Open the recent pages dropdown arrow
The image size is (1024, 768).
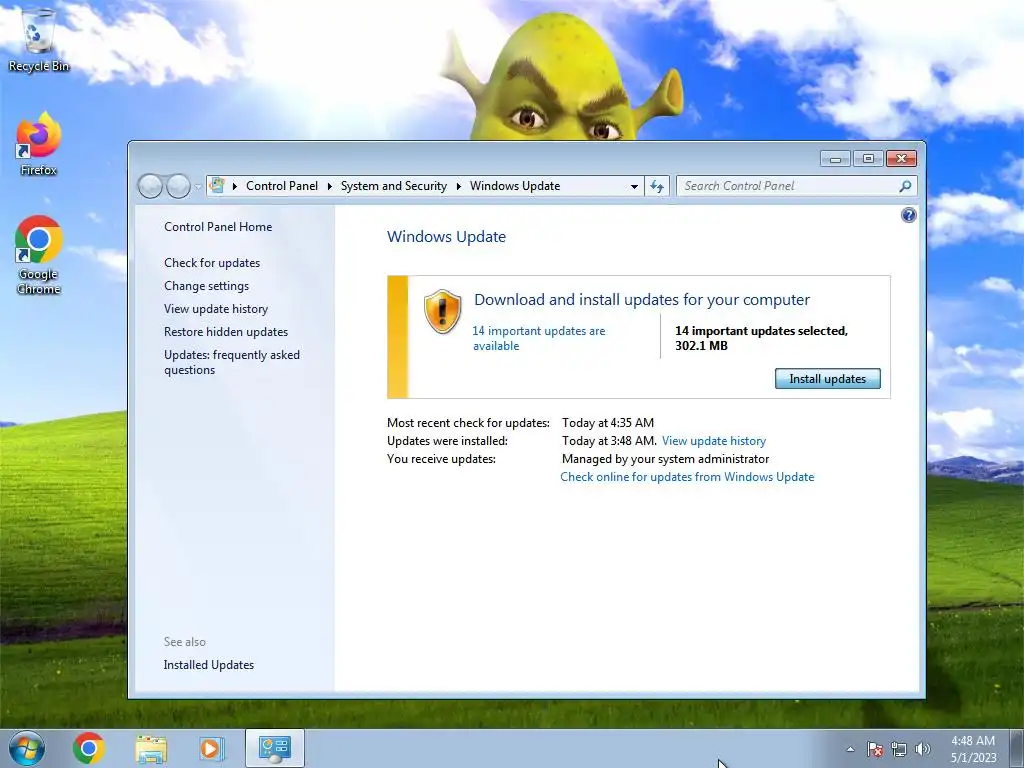[199, 187]
